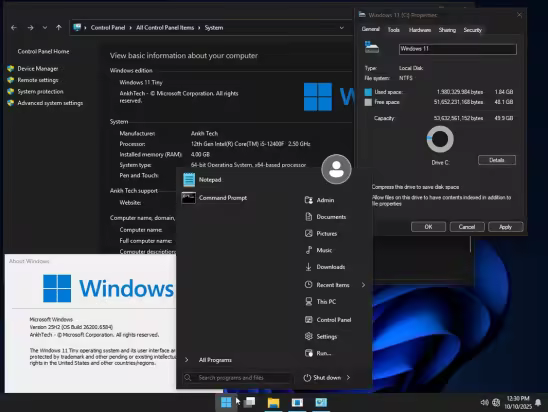
Task: Go back in the Control Panel window
Action: [14, 28]
